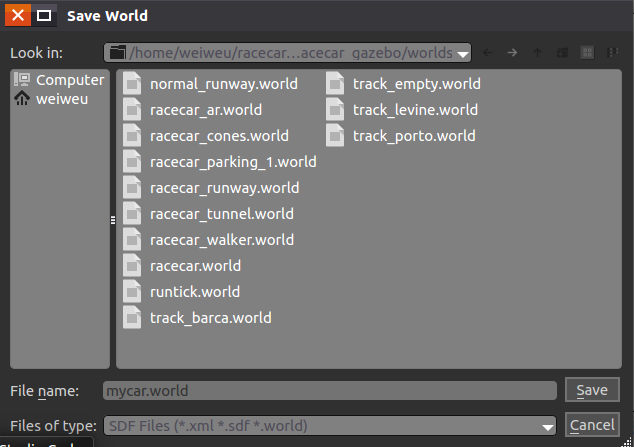Click the back navigation arrow icon
Screen dimensions: 634x447
(x=488, y=53)
